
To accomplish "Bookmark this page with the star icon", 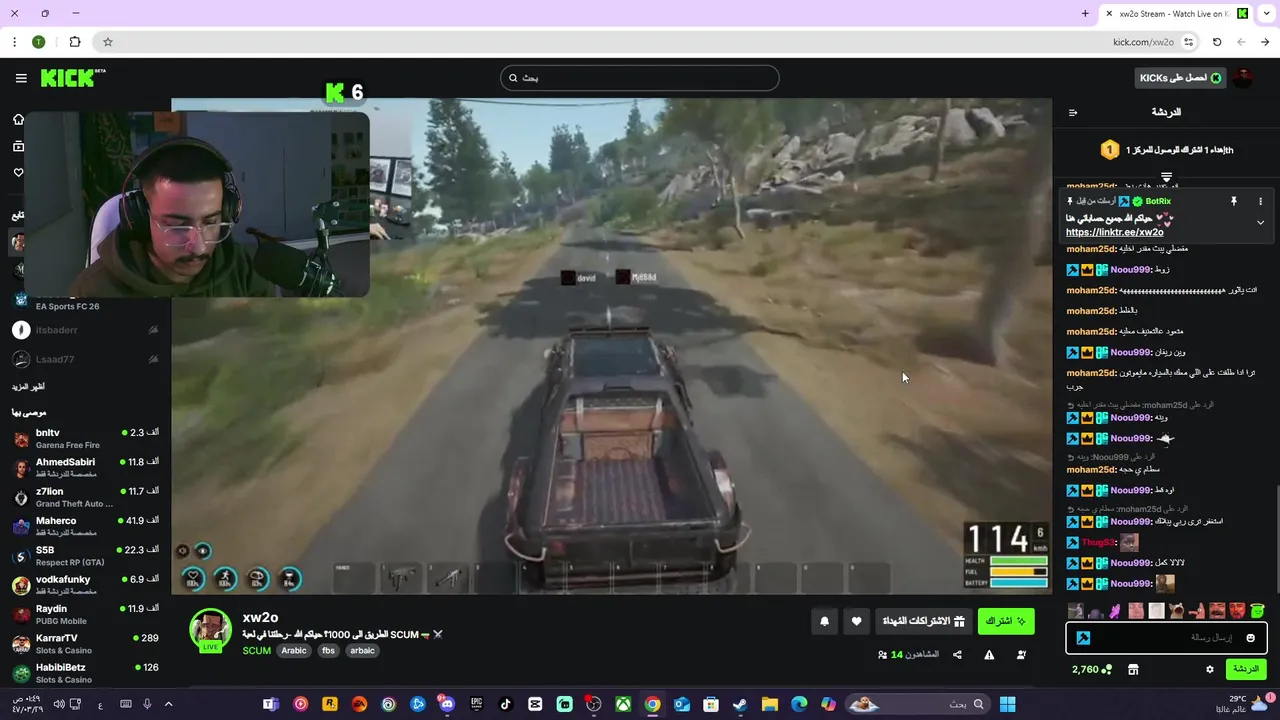I will (108, 42).
